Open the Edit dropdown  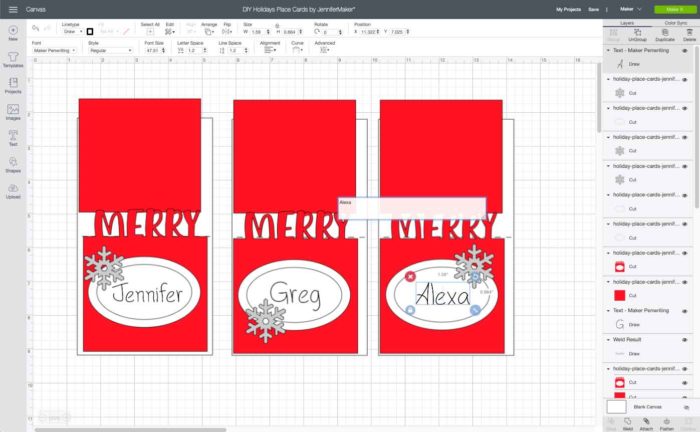[x=170, y=32]
